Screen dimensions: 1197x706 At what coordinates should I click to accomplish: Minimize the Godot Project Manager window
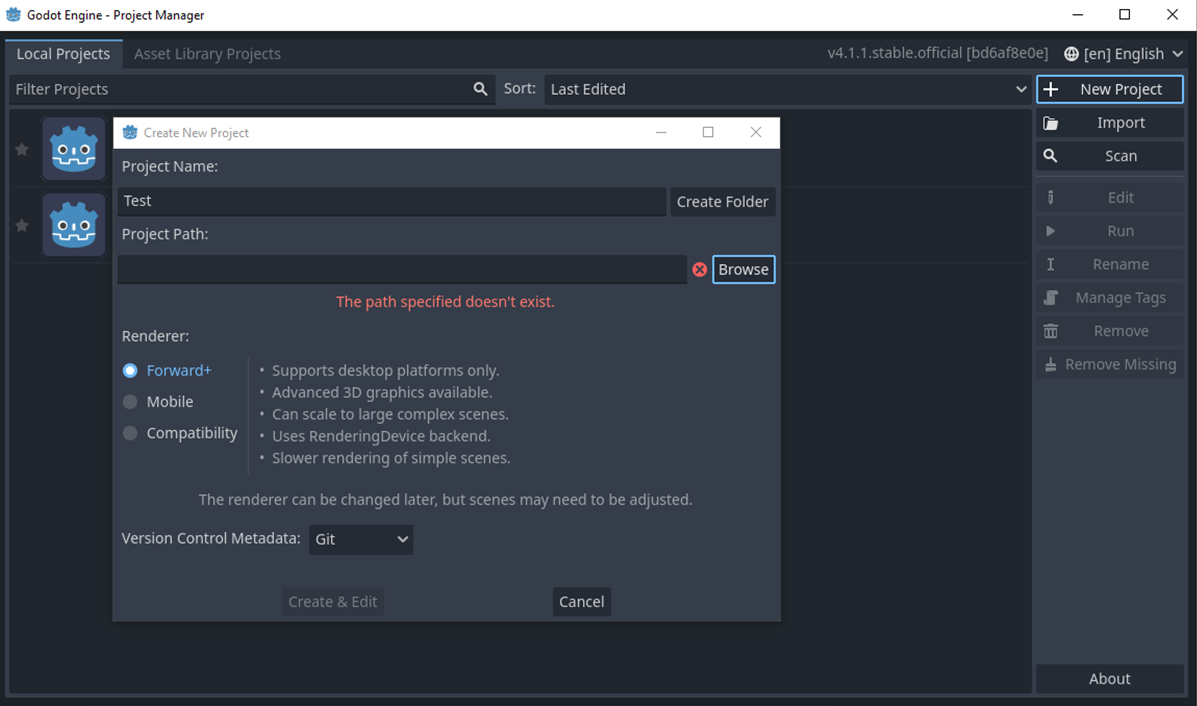pos(1077,15)
